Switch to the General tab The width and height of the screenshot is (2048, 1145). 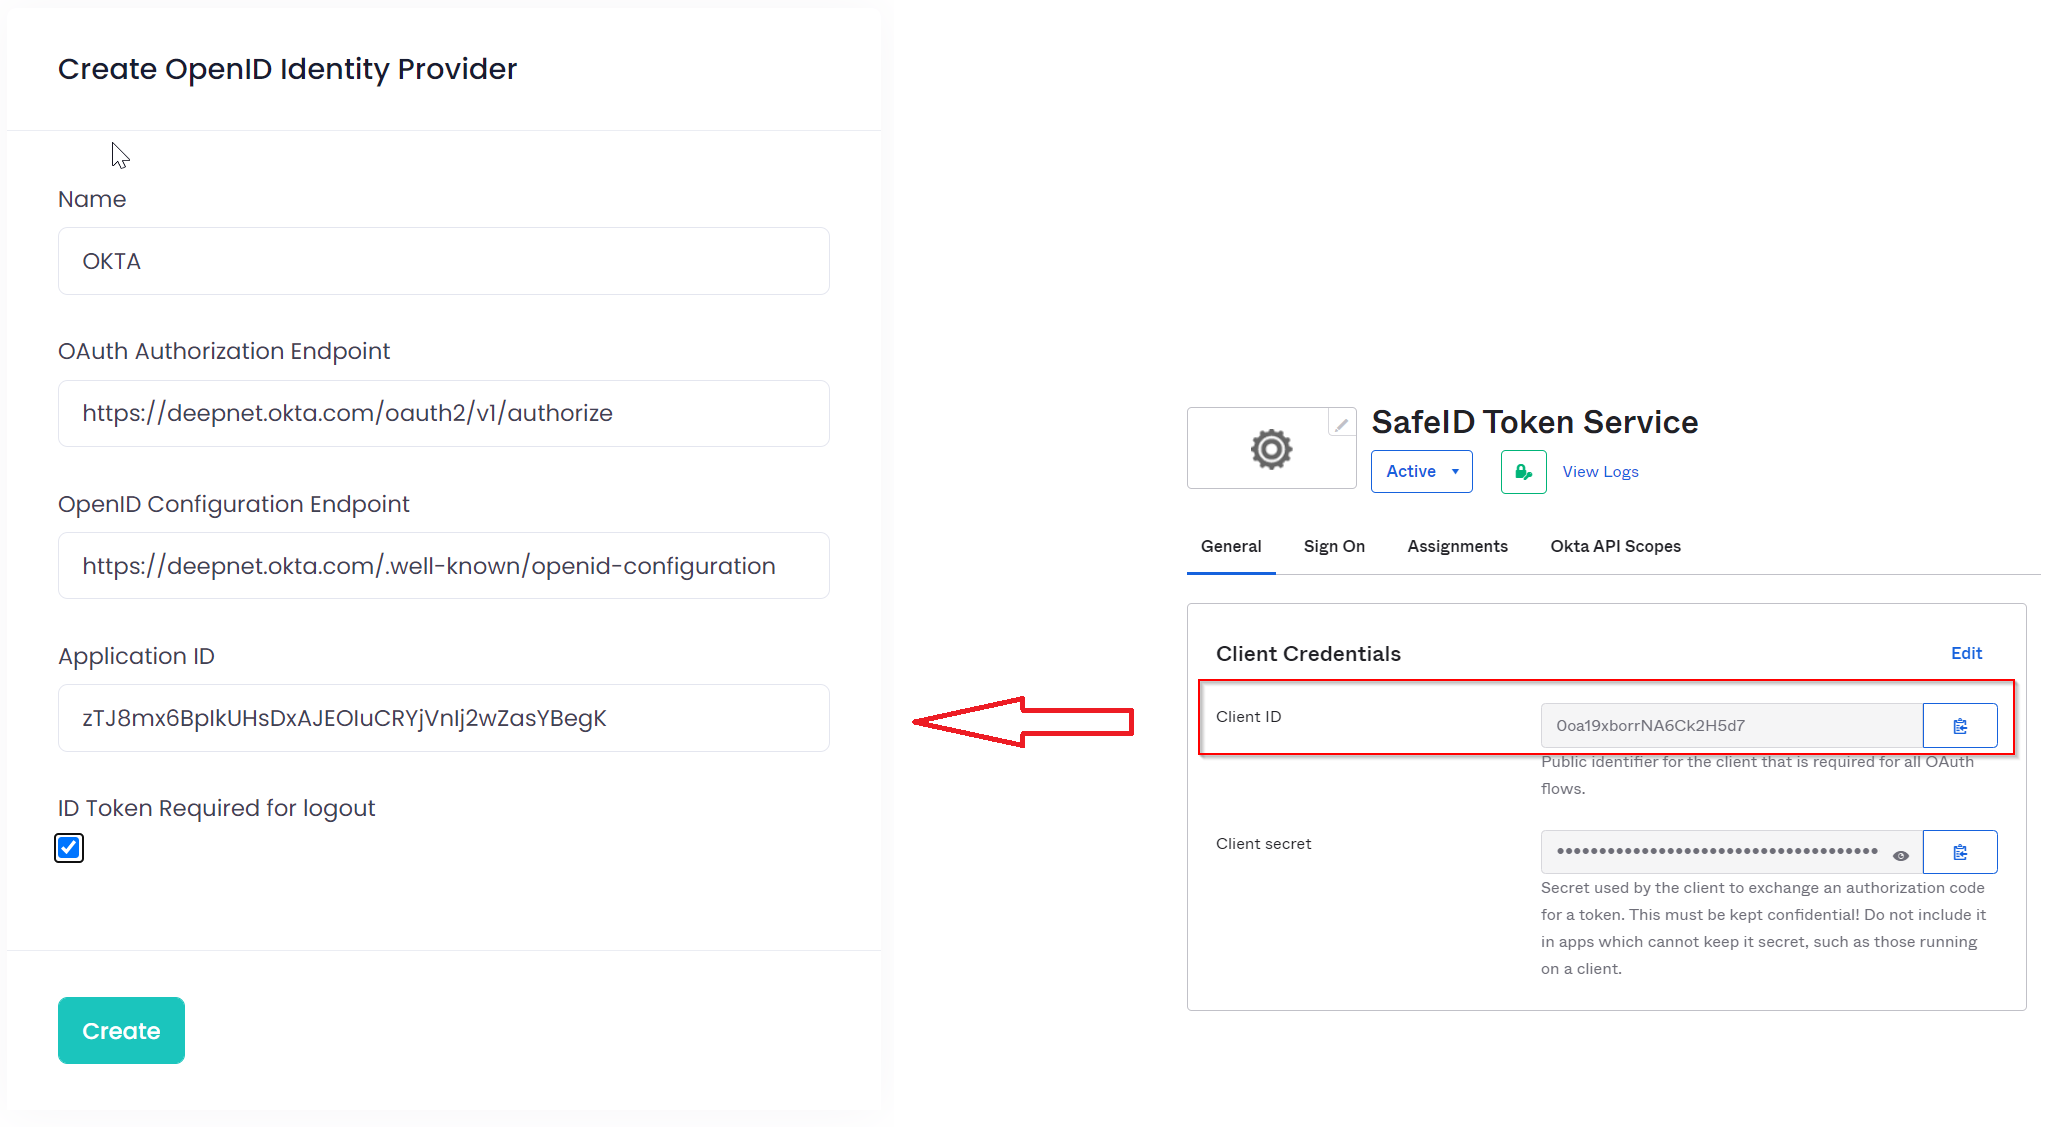(x=1230, y=546)
